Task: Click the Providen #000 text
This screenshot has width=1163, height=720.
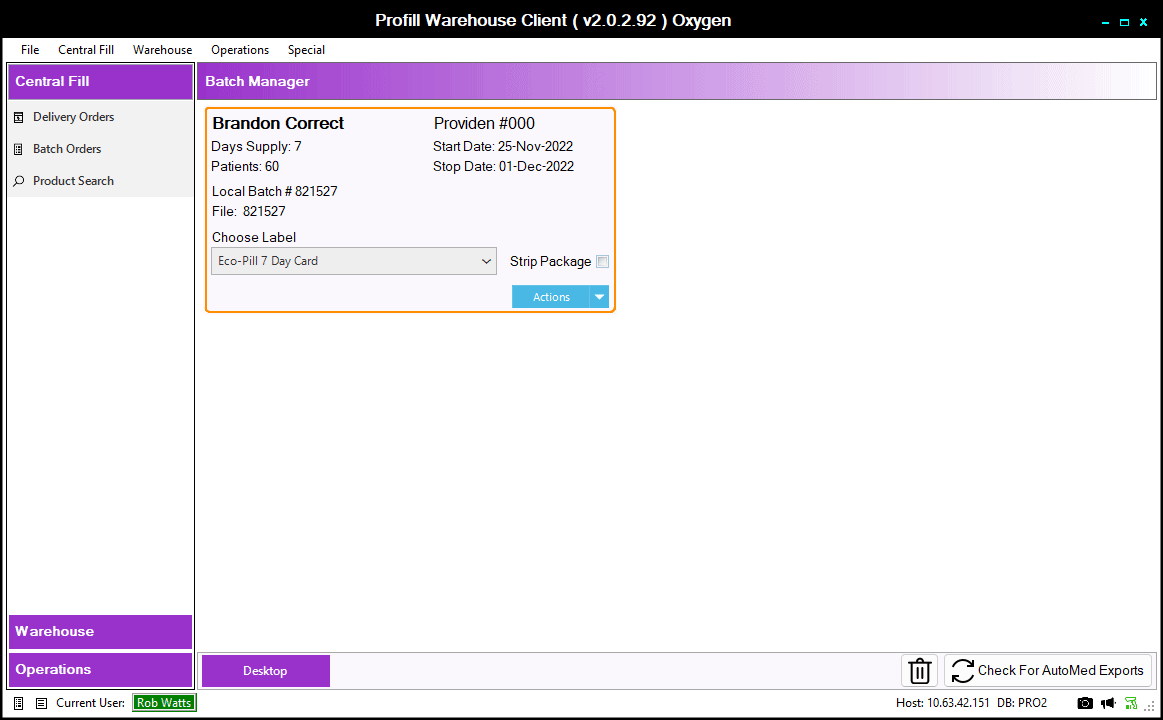Action: tap(484, 123)
